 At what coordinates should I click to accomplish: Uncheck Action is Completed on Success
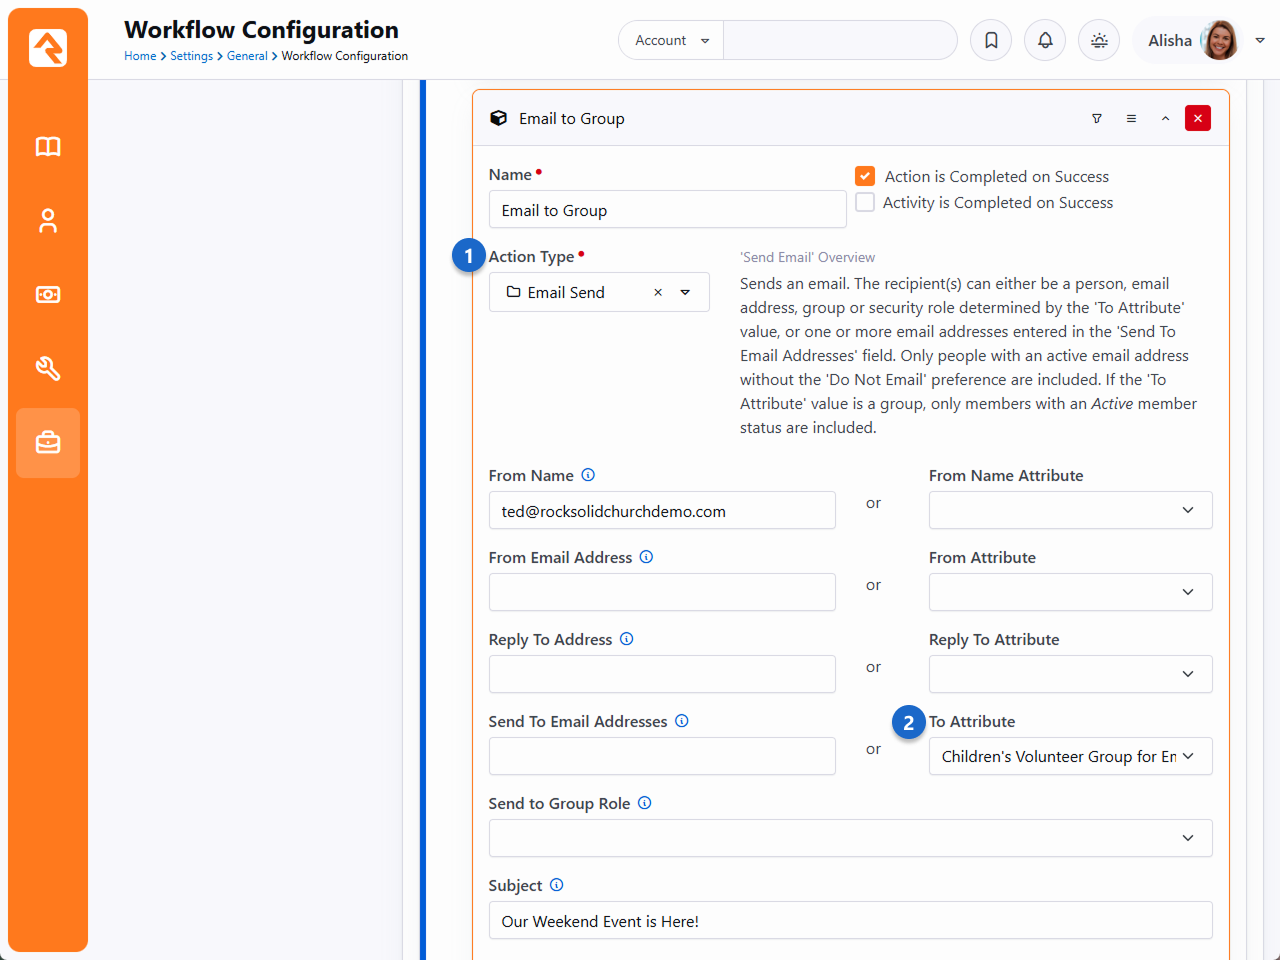pyautogui.click(x=865, y=177)
